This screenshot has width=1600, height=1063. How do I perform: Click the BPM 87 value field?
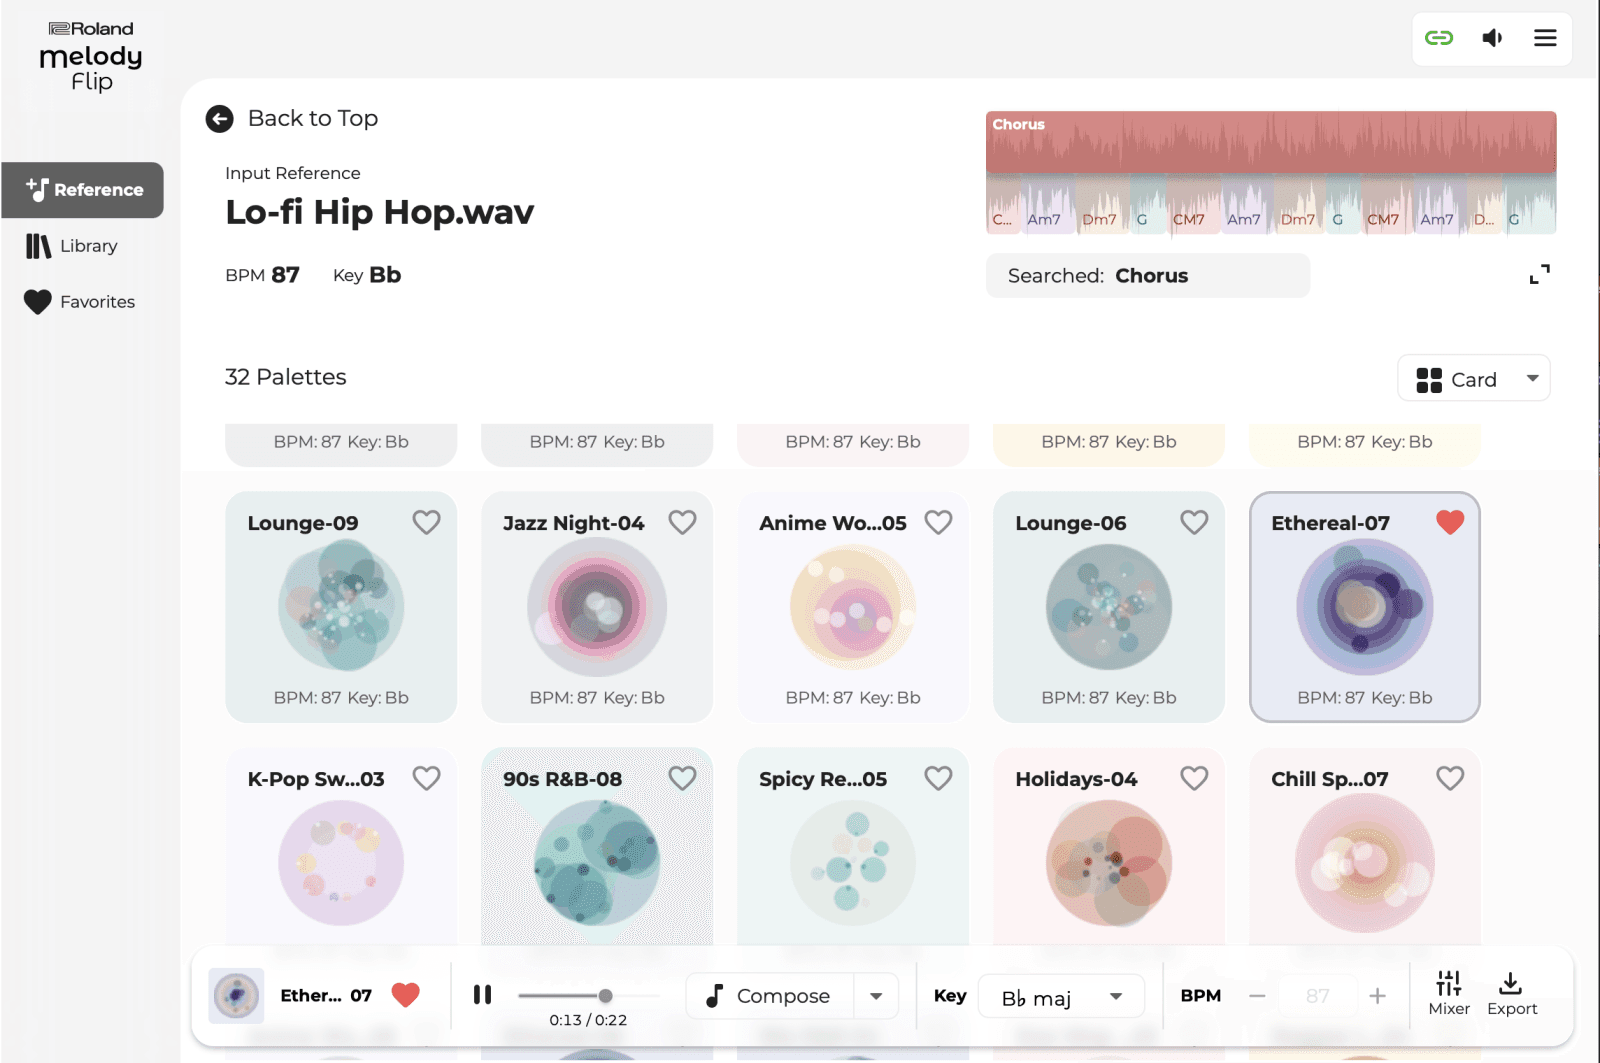[1317, 996]
